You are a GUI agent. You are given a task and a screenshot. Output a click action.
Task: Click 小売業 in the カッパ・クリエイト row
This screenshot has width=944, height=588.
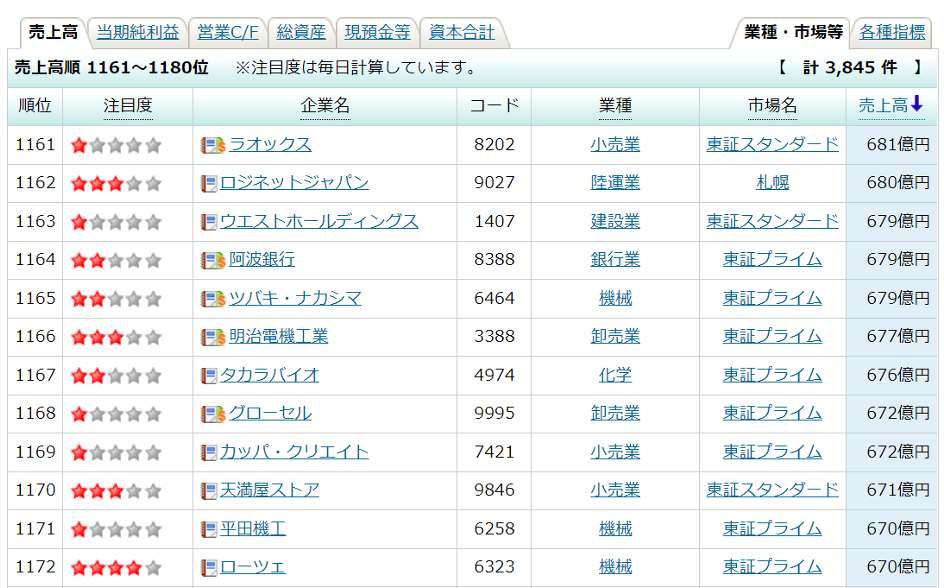click(615, 451)
